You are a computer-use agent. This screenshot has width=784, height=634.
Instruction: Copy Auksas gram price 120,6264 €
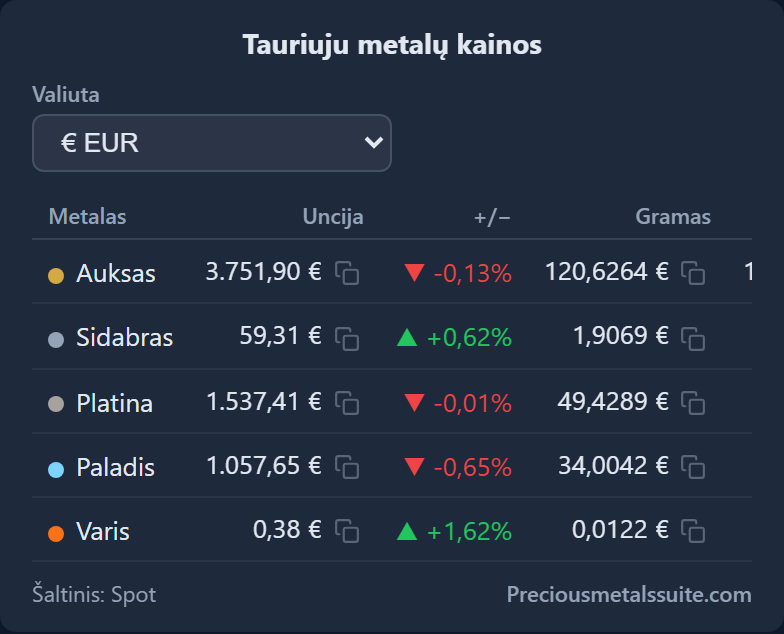coord(693,273)
